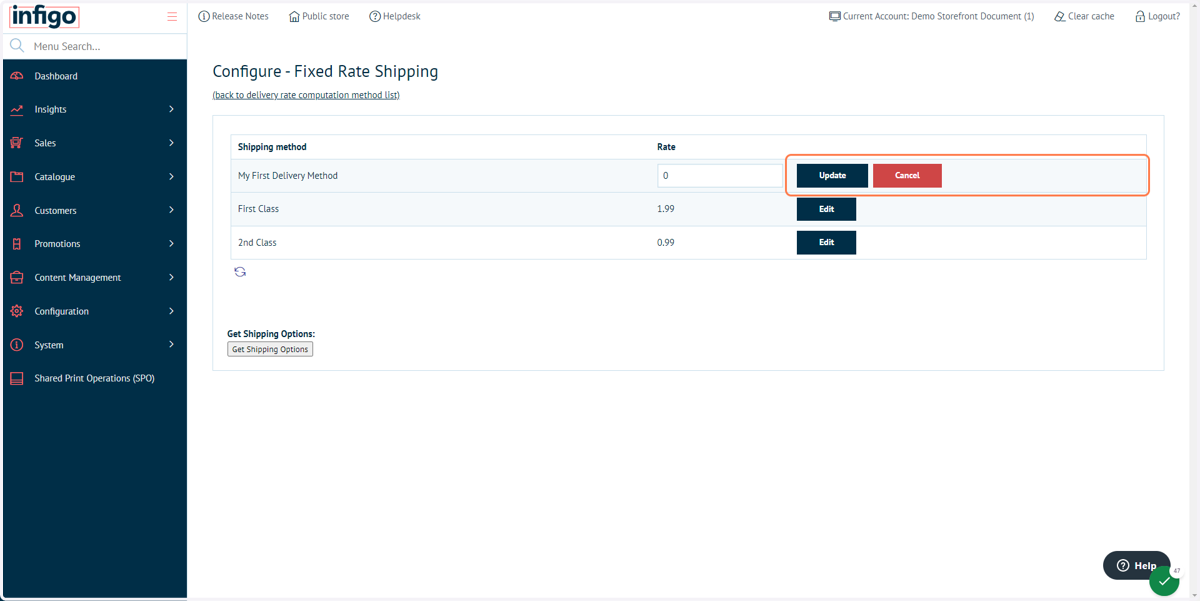Click the 0.99 rate value

[666, 243]
